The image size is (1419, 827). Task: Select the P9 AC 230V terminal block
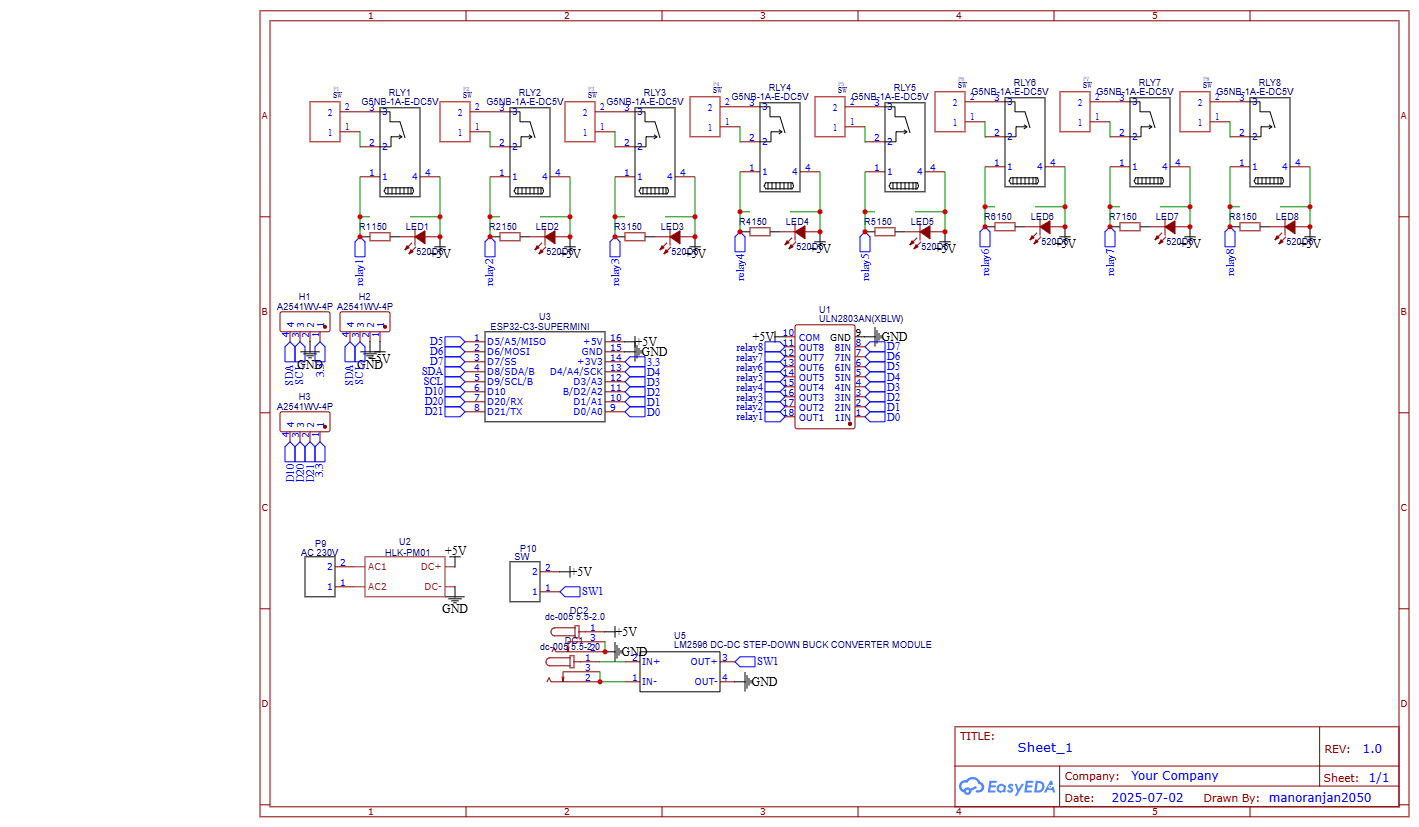pyautogui.click(x=320, y=577)
